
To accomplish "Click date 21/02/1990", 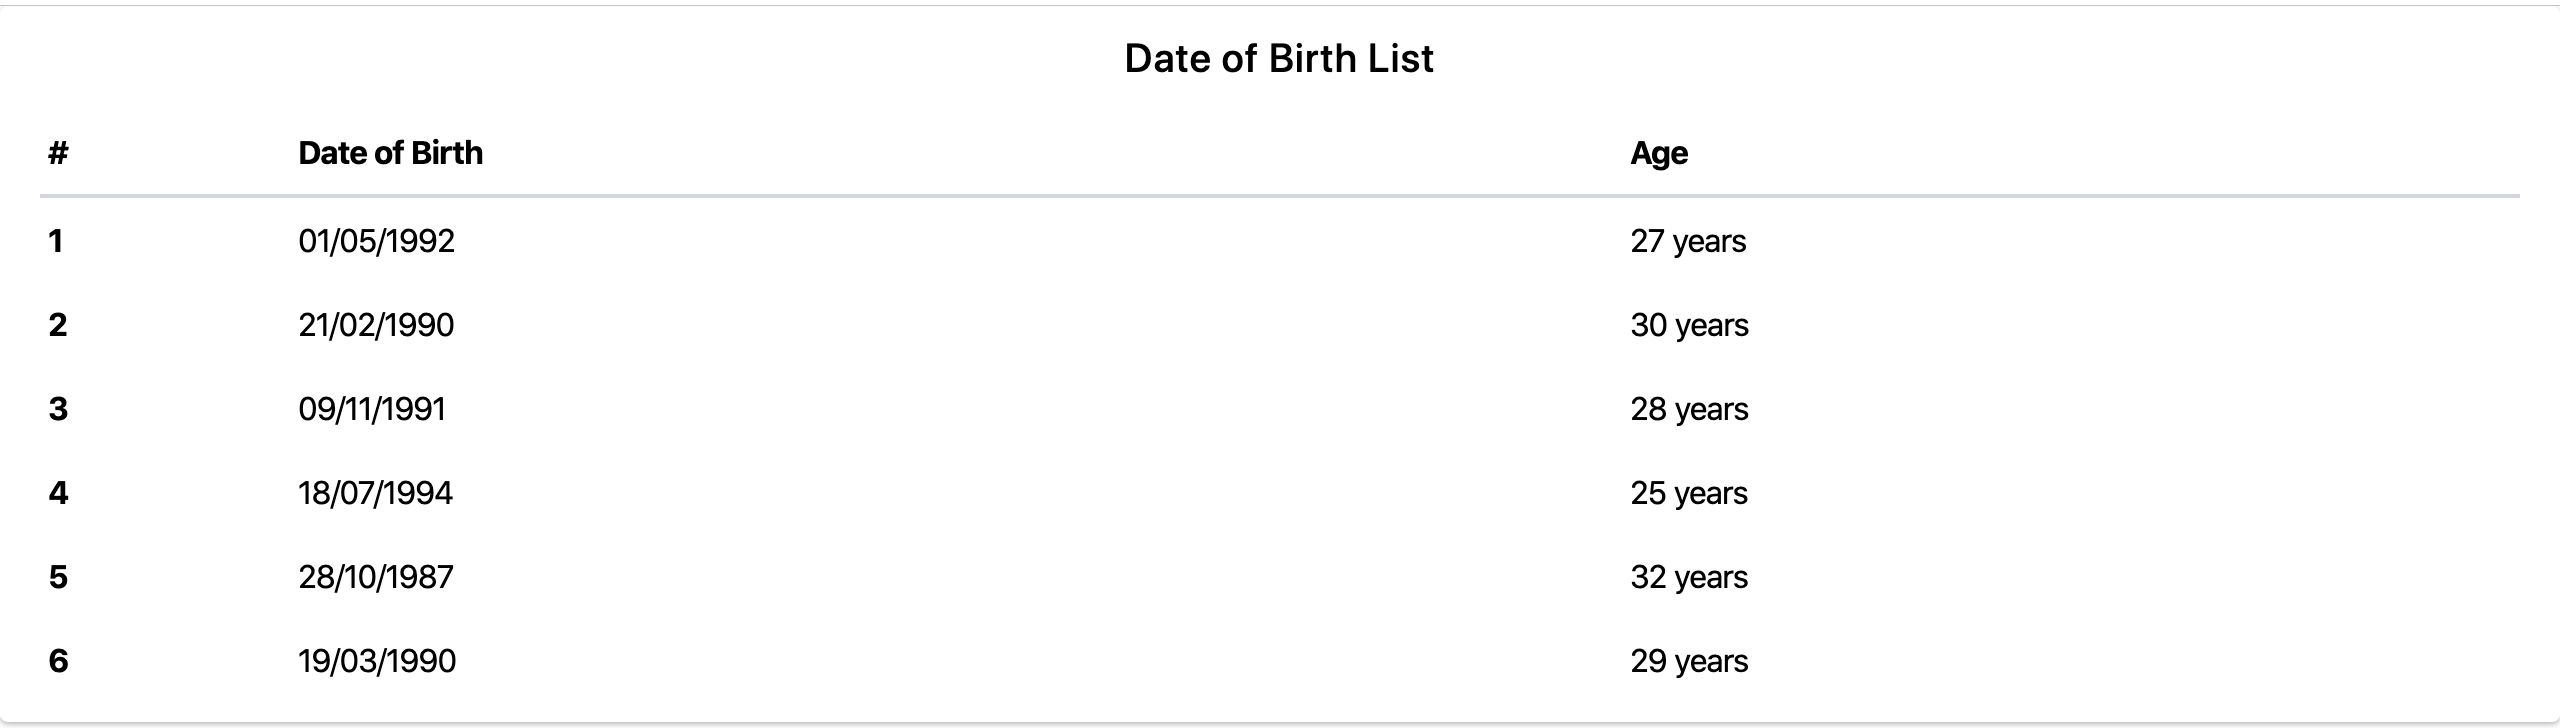I will coord(376,325).
